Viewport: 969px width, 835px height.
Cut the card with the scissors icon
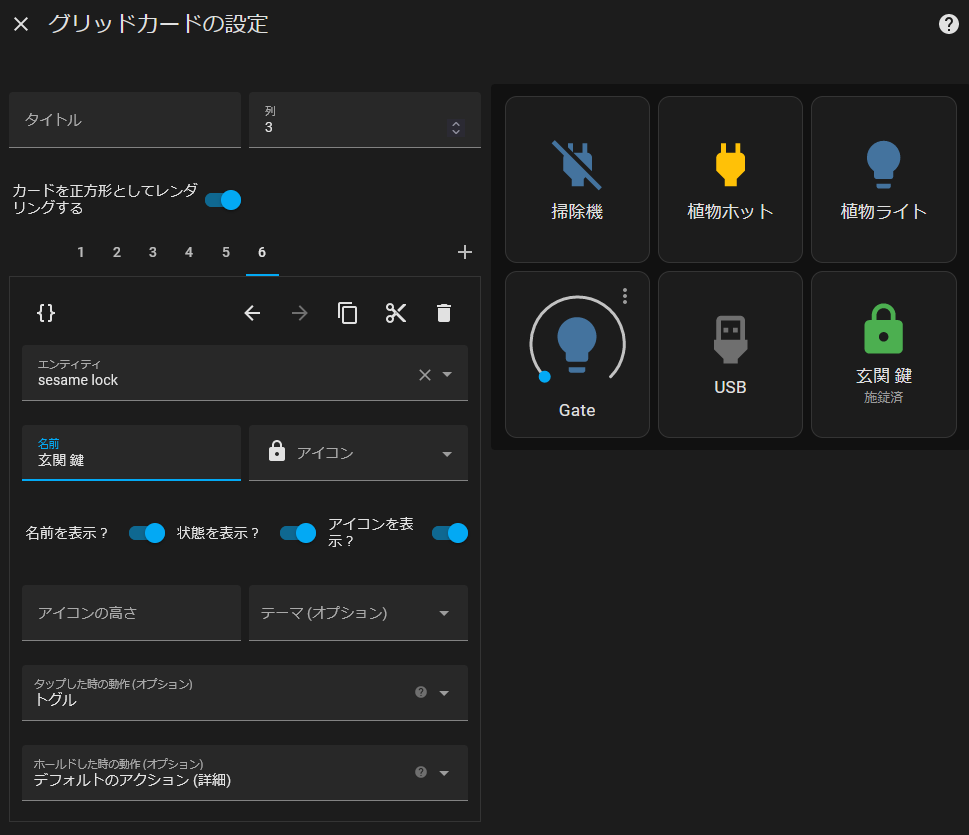(x=396, y=313)
